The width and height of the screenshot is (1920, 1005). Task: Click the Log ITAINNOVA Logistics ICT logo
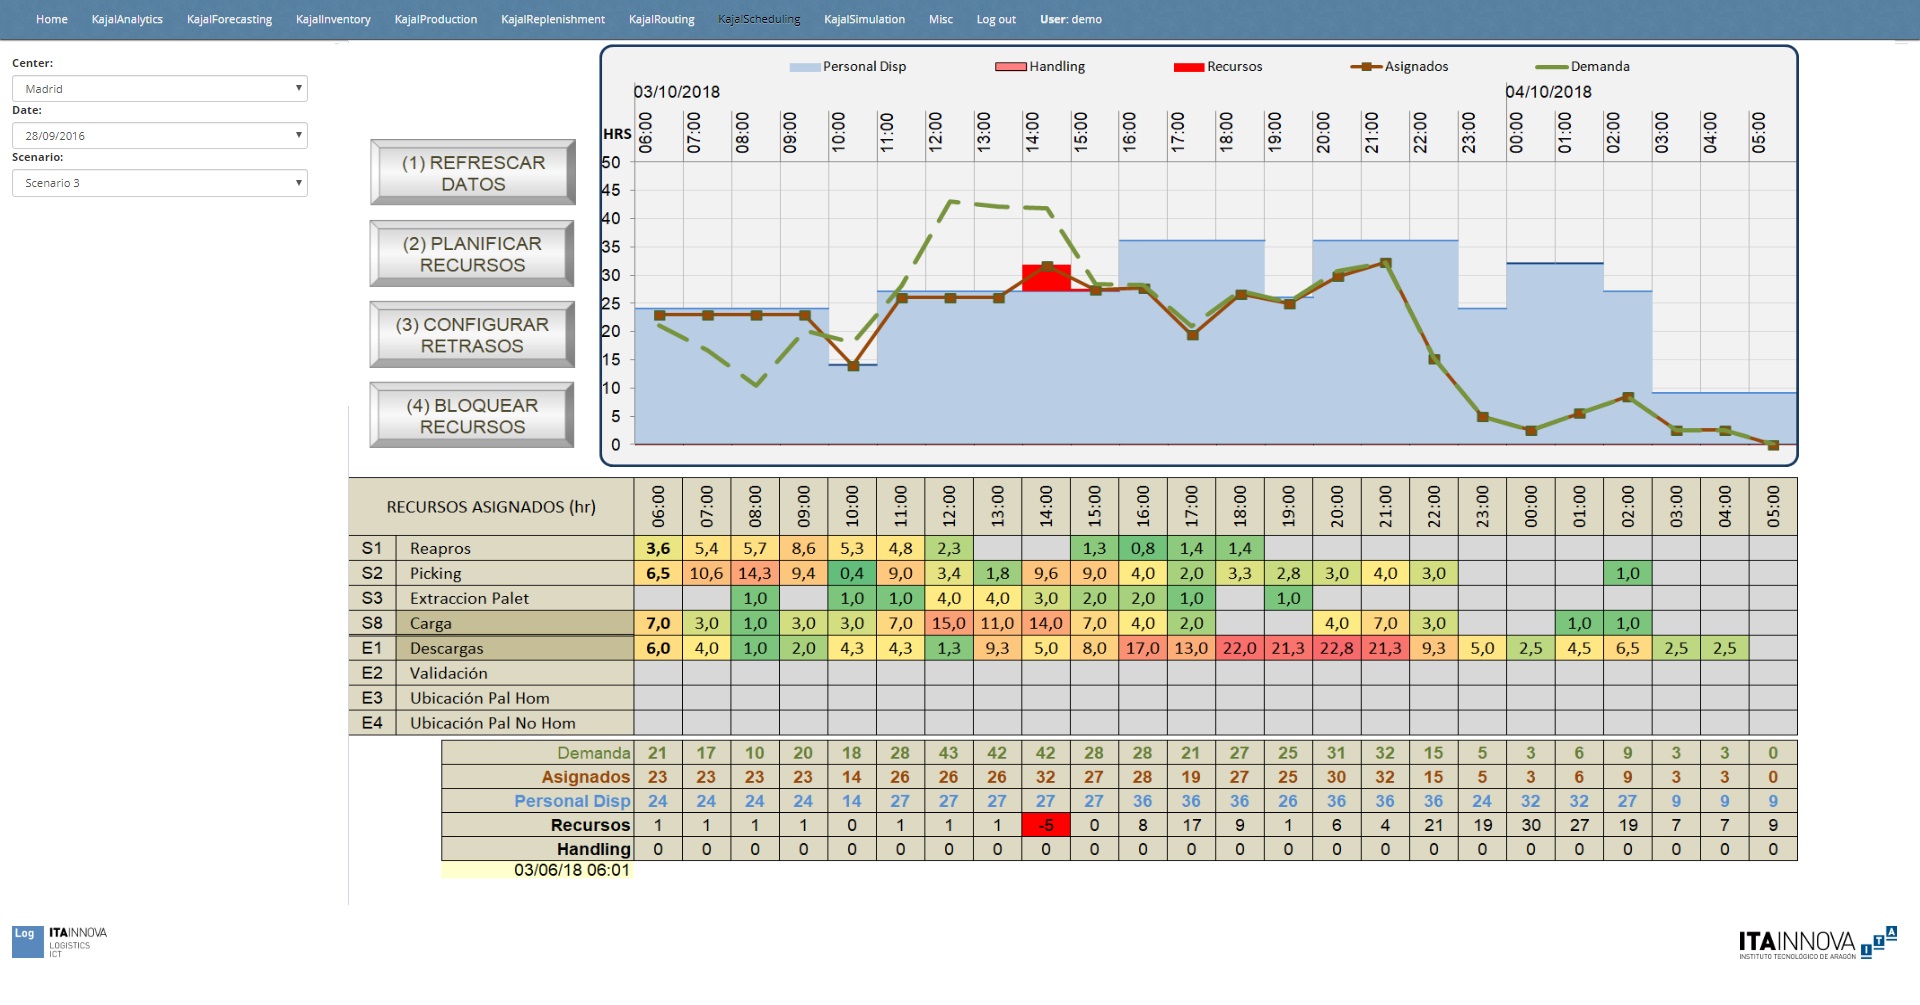[60, 941]
